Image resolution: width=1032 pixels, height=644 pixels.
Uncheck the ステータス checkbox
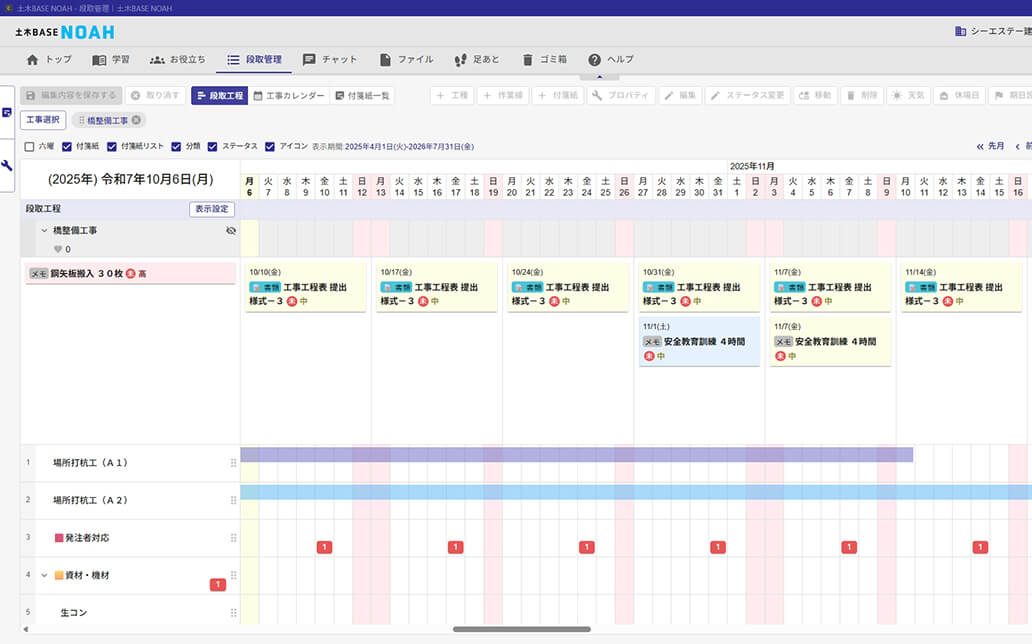tap(213, 146)
